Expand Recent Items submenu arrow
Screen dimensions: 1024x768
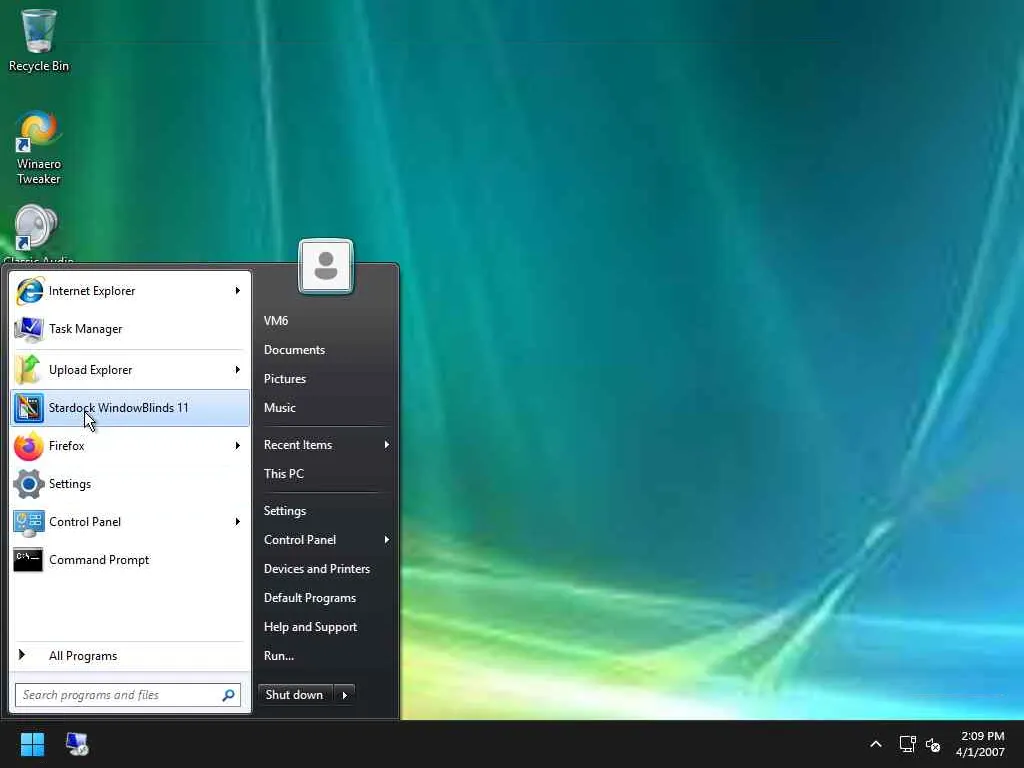387,445
